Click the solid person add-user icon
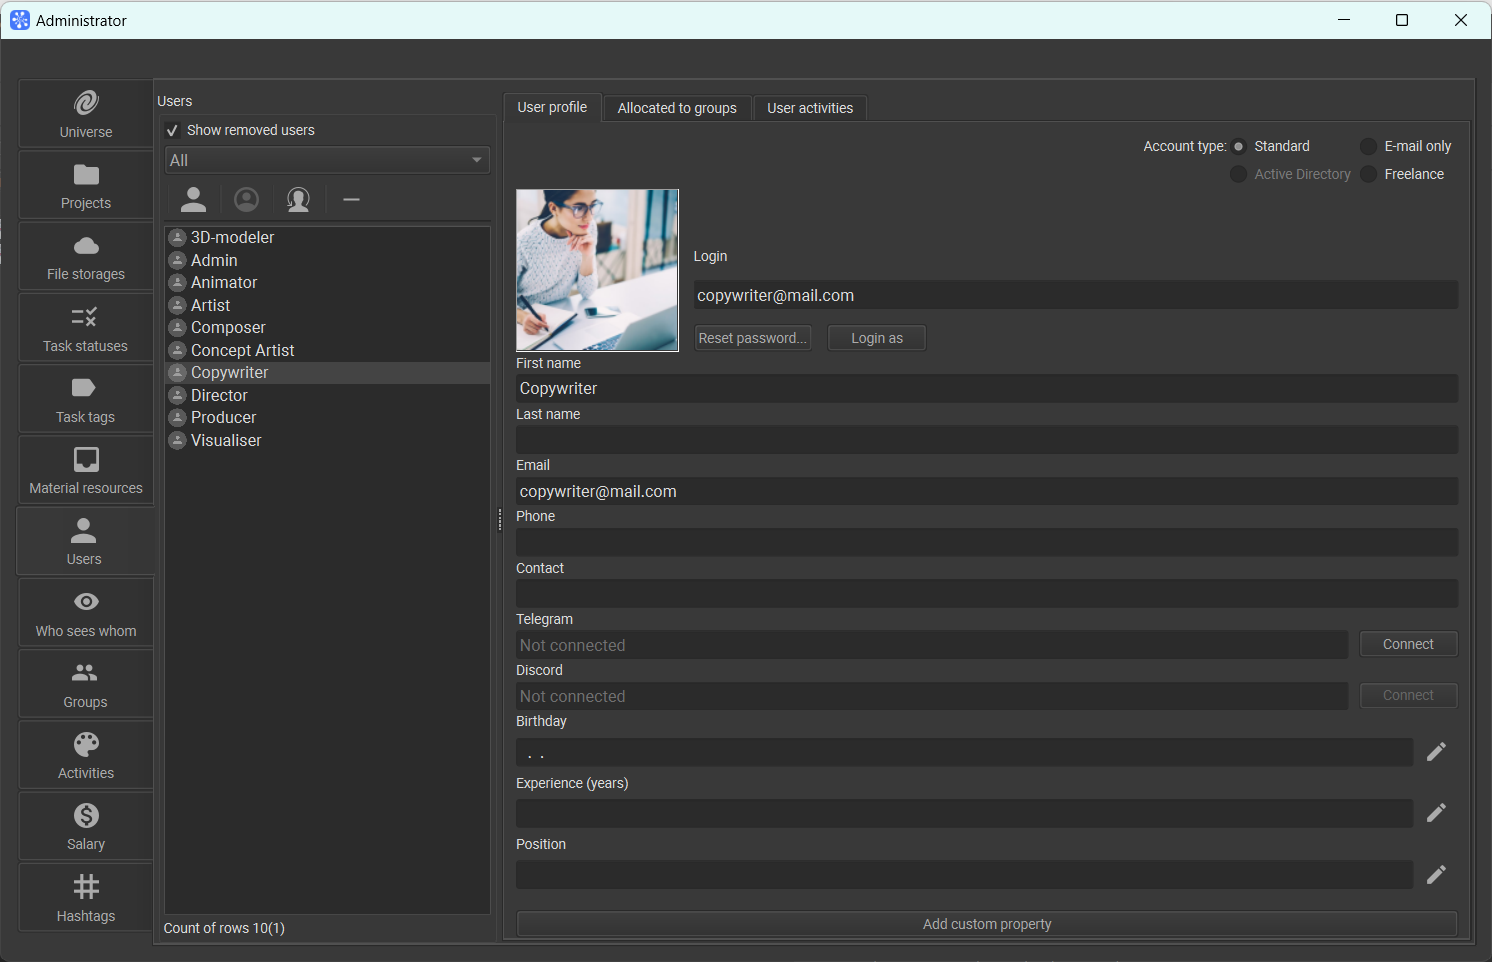Screen dimensions: 1492x962 tap(194, 200)
